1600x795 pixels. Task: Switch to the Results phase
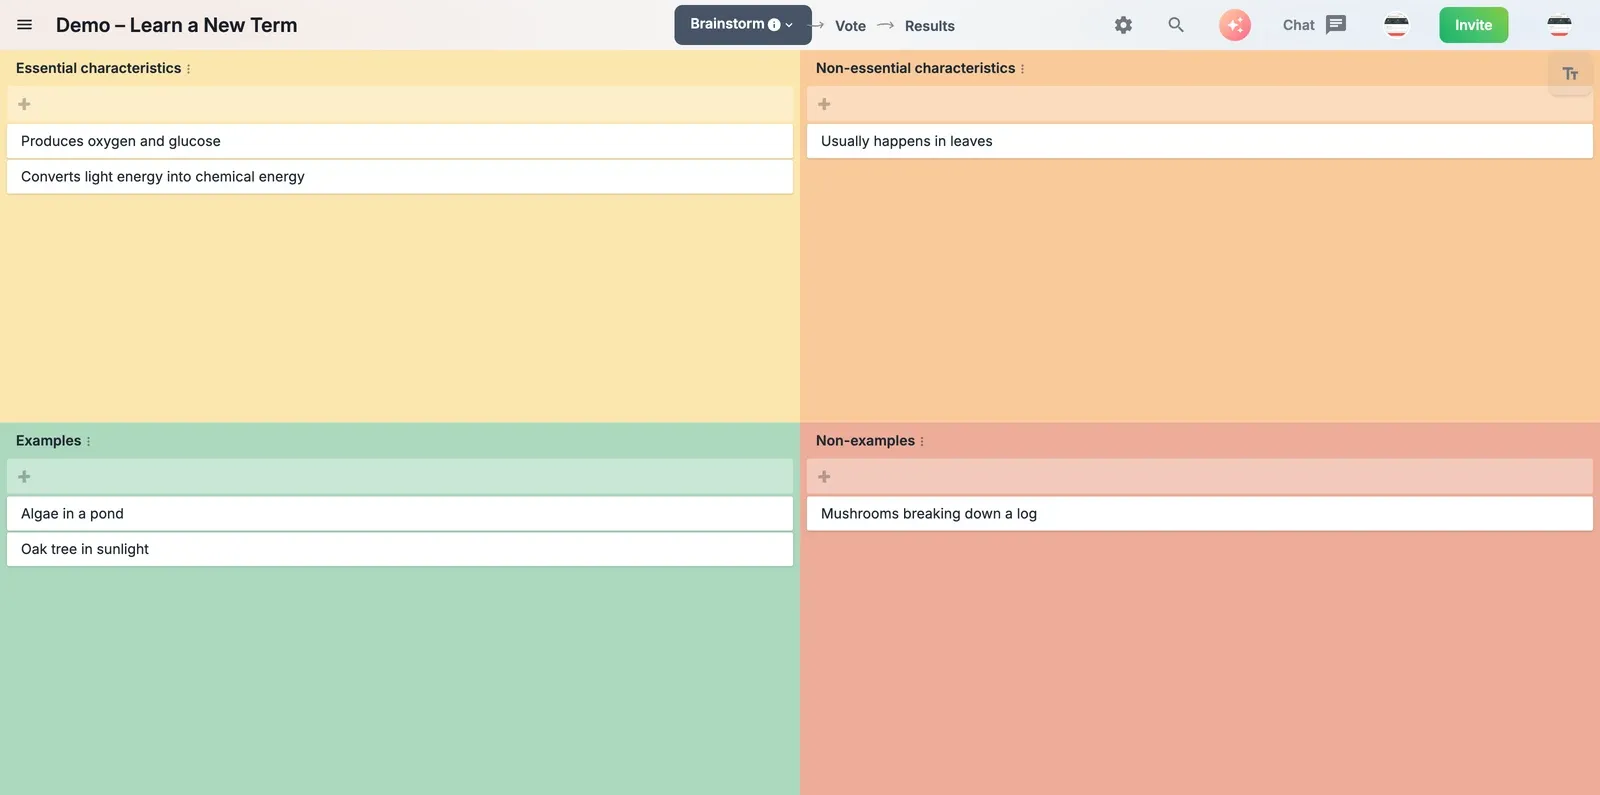(930, 26)
